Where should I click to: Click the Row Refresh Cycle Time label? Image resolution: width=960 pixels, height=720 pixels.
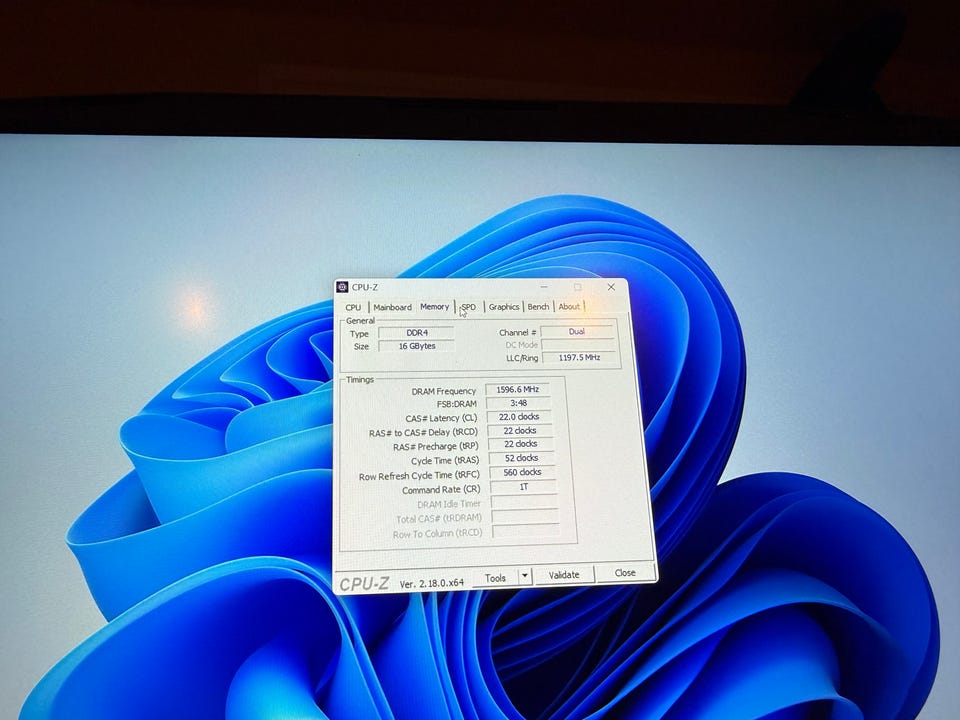(419, 476)
